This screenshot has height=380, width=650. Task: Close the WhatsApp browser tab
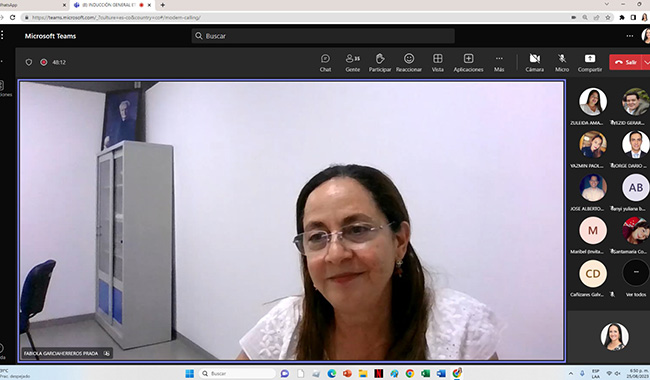[64, 5]
